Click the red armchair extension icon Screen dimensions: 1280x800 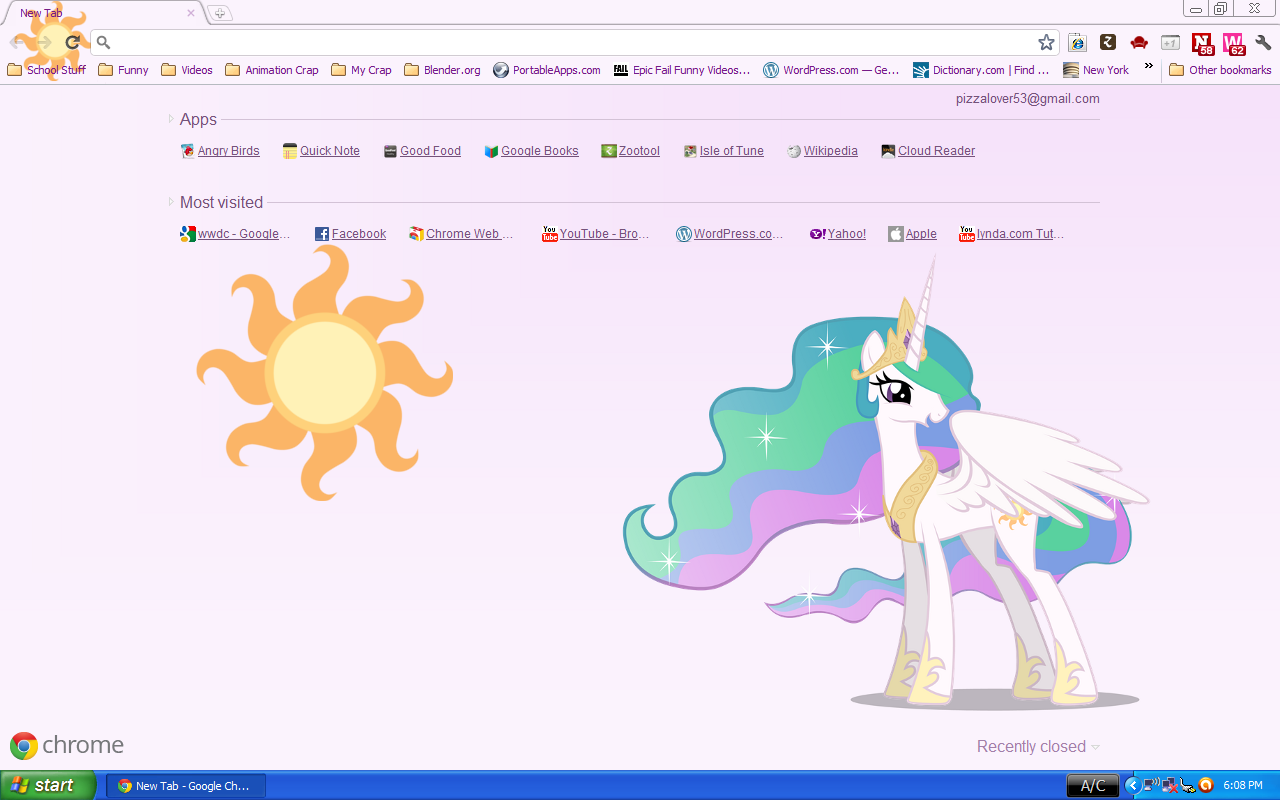coord(1139,42)
